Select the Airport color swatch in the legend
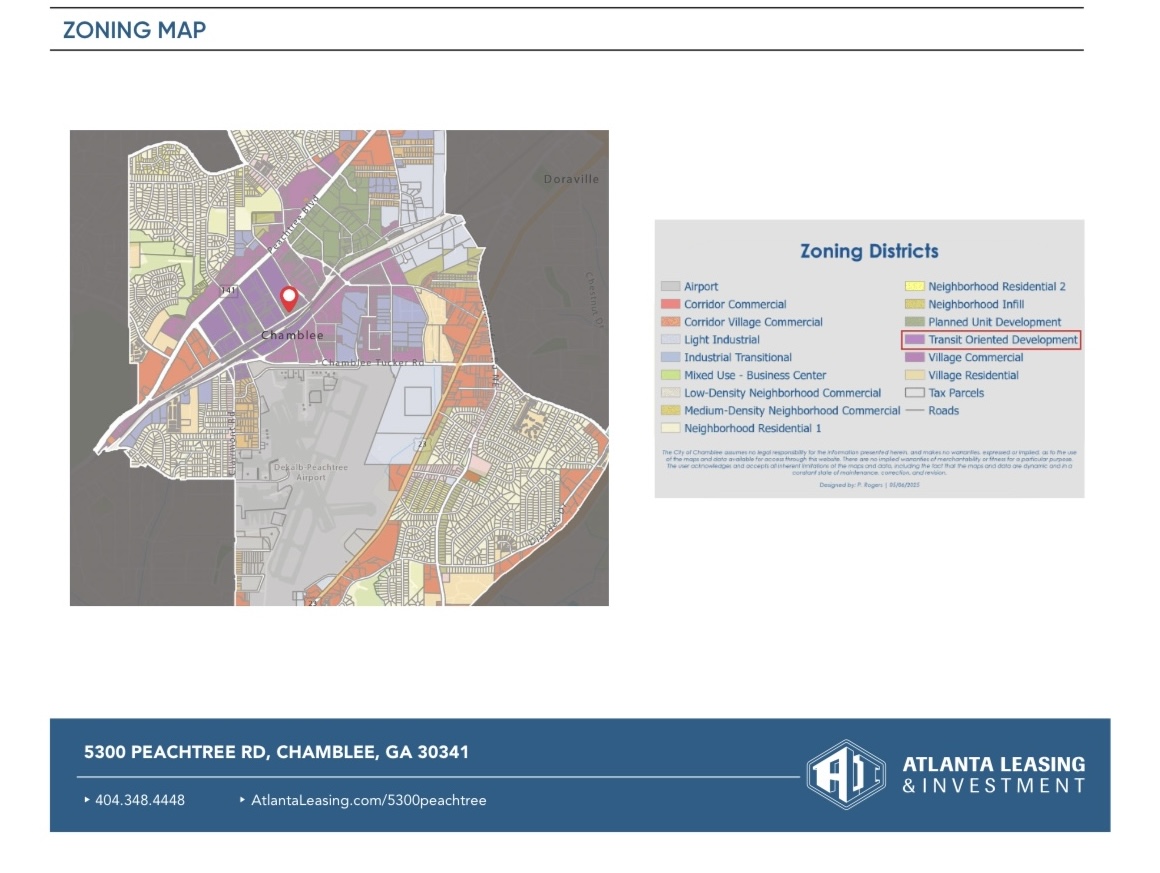1160x873 pixels. click(x=669, y=287)
